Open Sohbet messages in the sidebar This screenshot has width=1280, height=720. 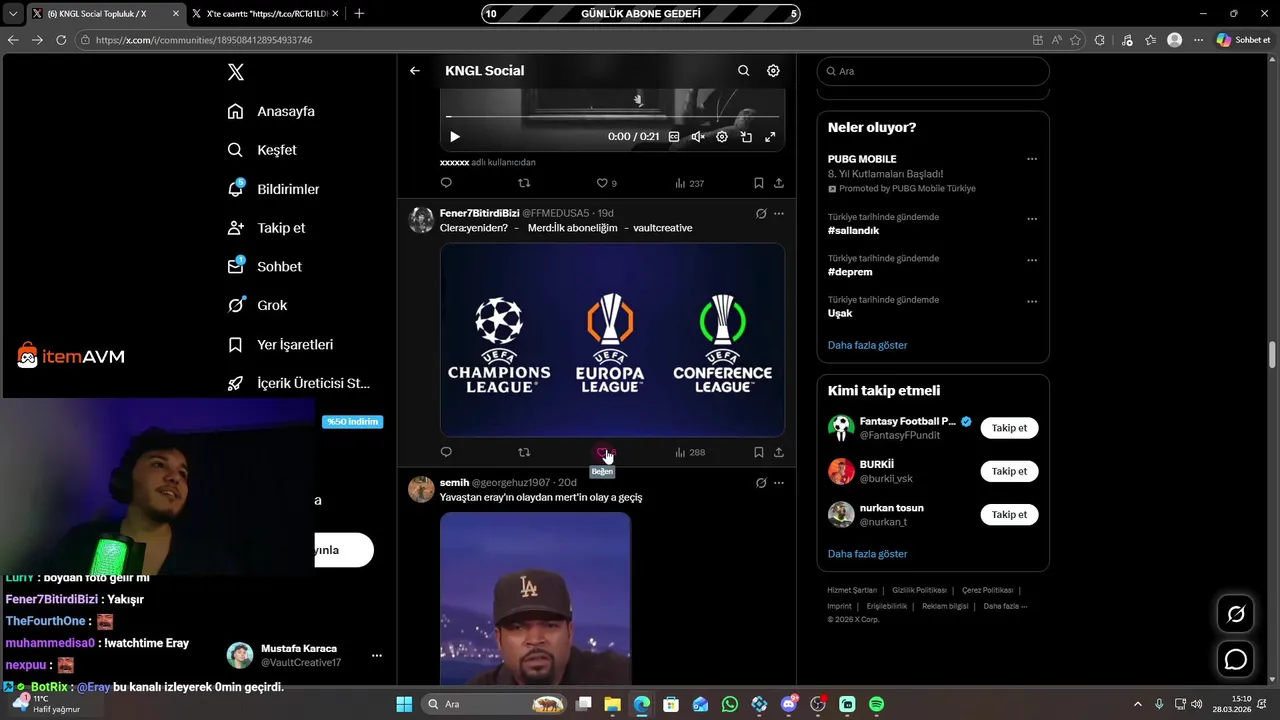click(264, 267)
